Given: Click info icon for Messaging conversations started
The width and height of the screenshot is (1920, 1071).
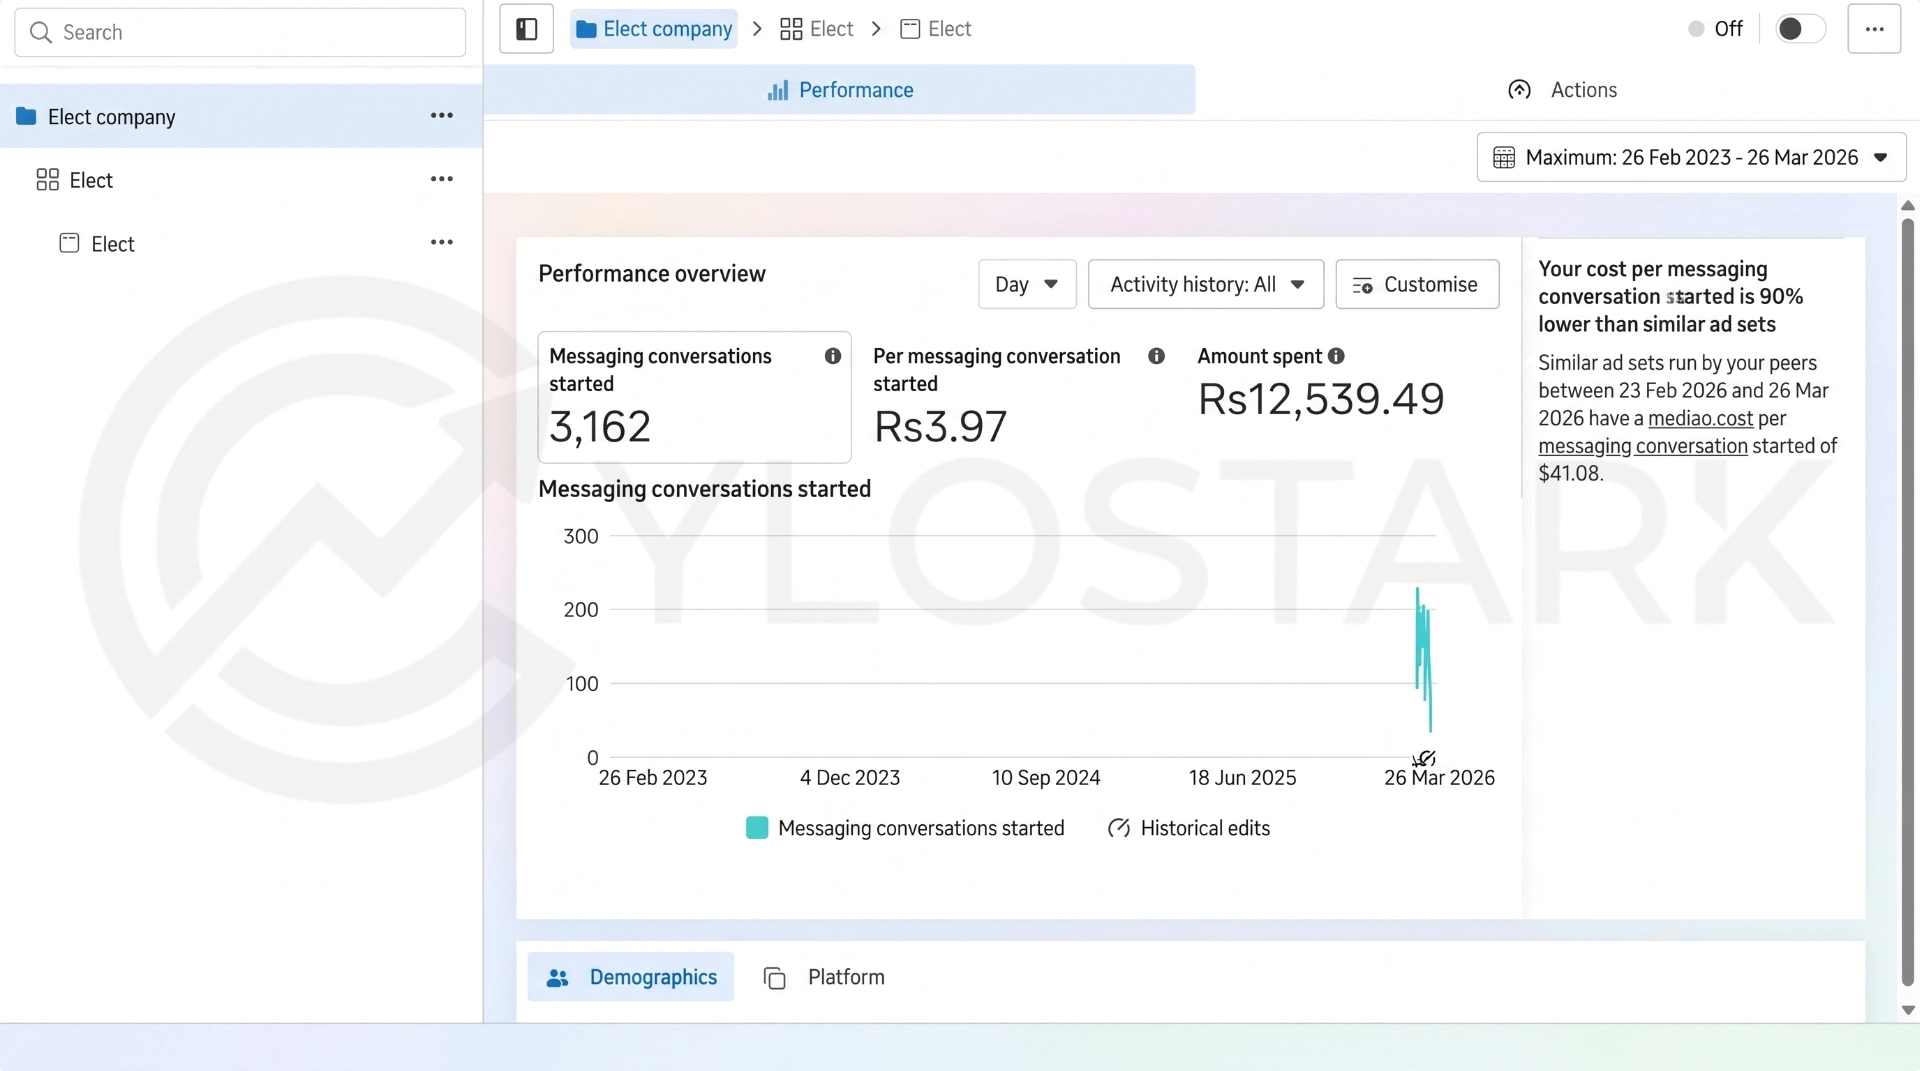Looking at the screenshot, I should [x=832, y=356].
